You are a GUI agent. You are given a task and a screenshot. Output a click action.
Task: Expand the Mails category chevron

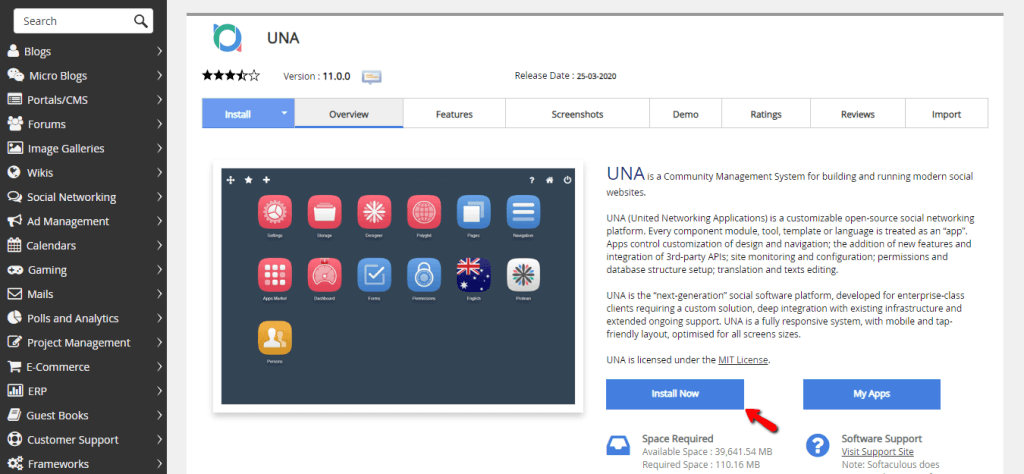pos(159,294)
